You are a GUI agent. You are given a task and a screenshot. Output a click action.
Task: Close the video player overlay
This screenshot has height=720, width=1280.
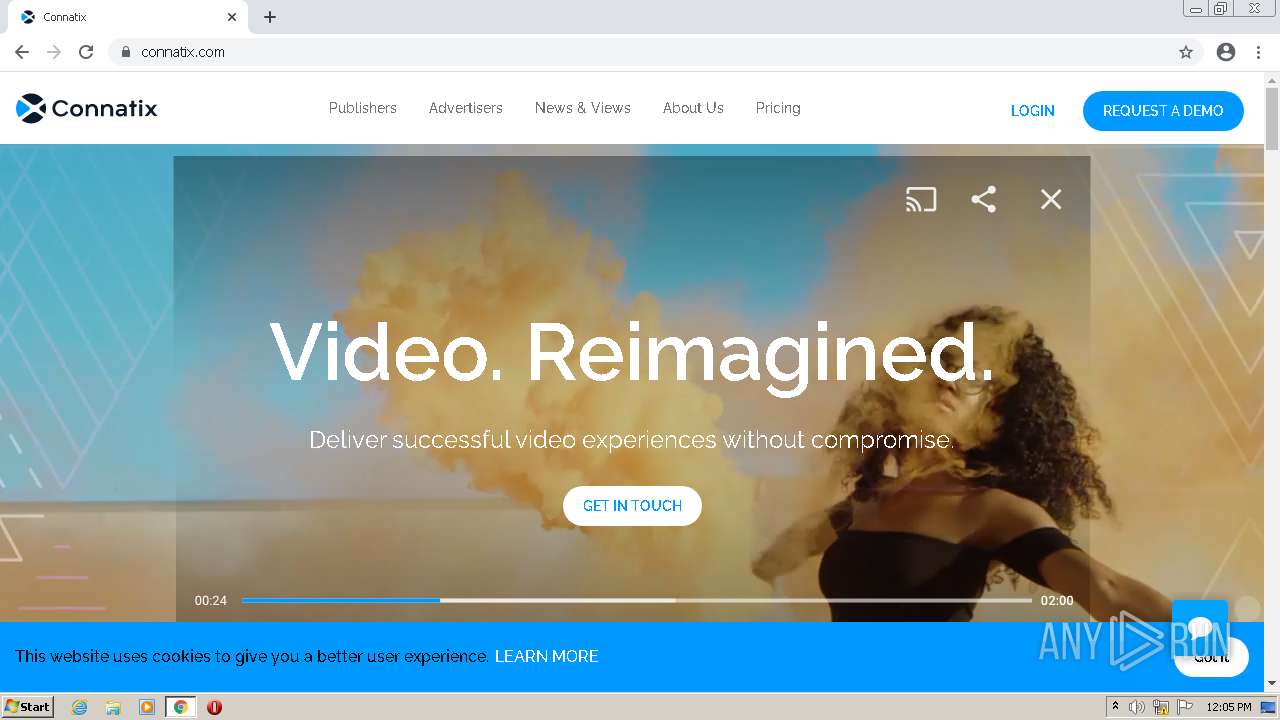[1051, 199]
